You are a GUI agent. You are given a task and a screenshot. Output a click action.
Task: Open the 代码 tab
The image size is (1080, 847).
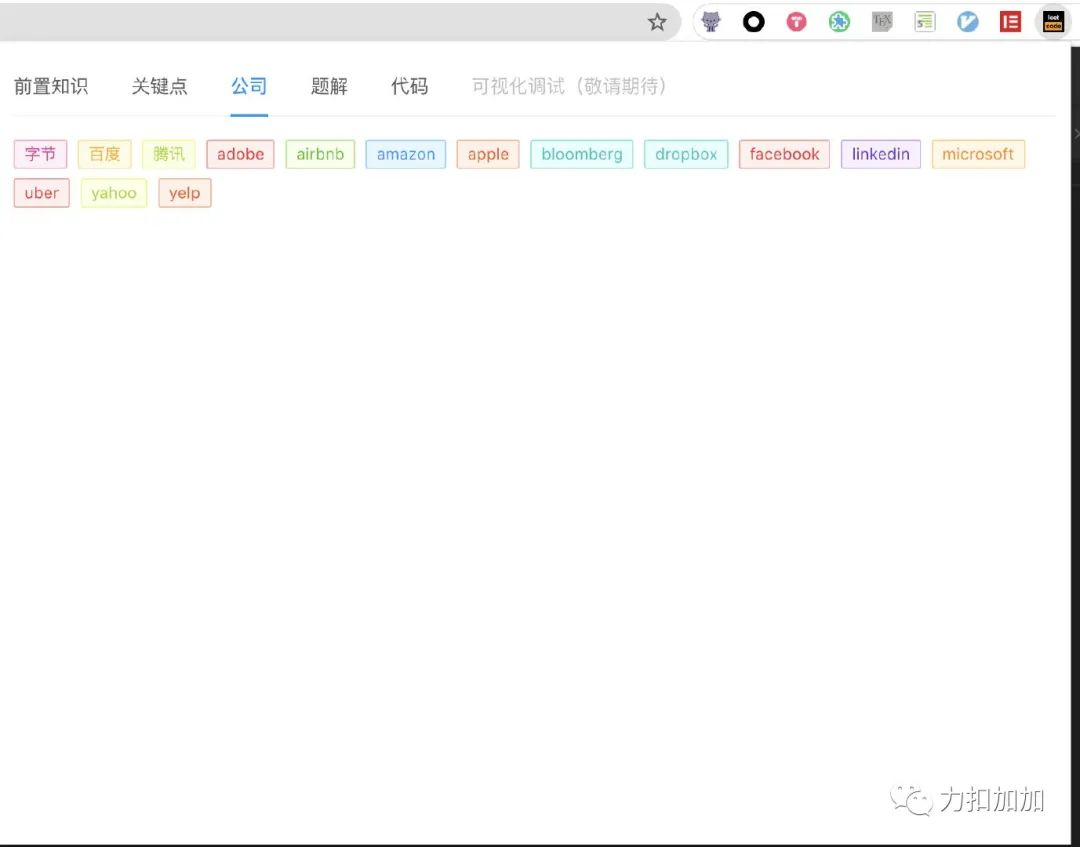(409, 86)
